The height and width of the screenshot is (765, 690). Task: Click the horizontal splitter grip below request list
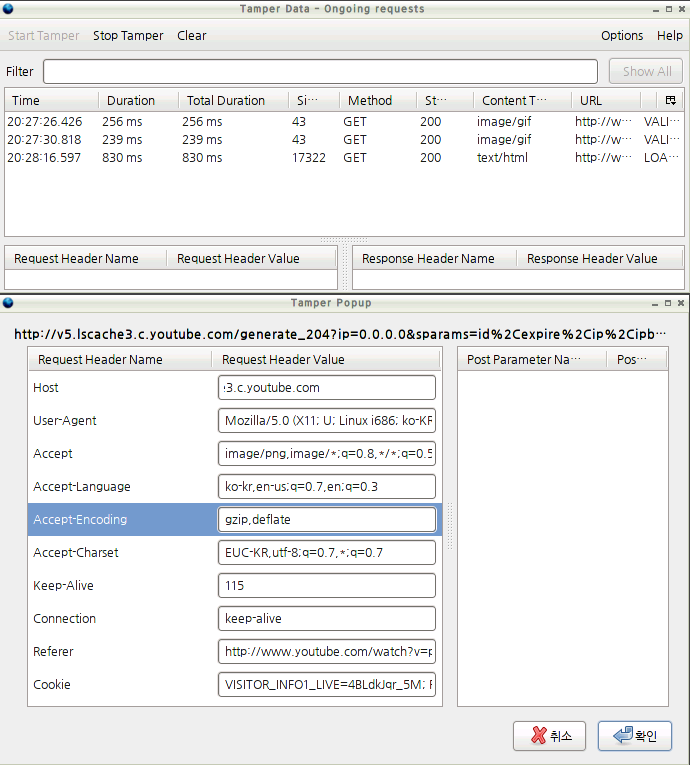pyautogui.click(x=344, y=240)
